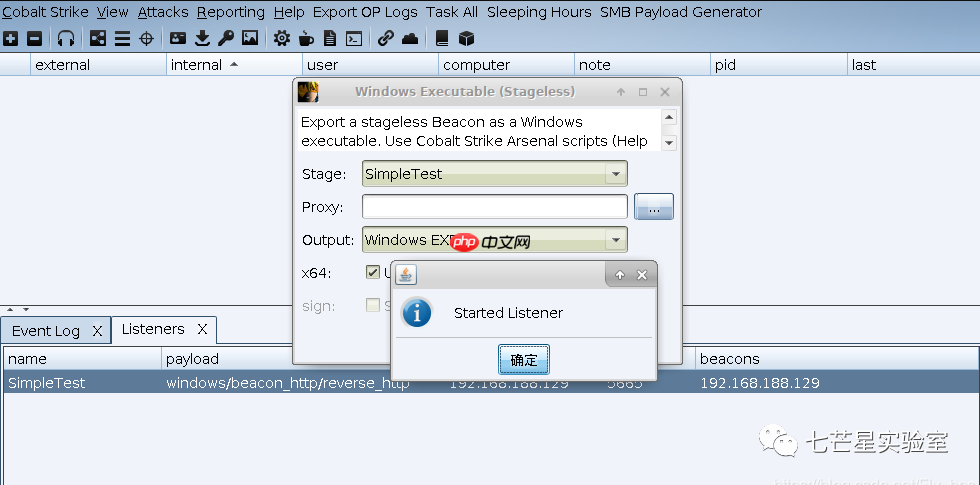The image size is (980, 485).
Task: Open Keystrokes via the key icon
Action: click(x=226, y=39)
